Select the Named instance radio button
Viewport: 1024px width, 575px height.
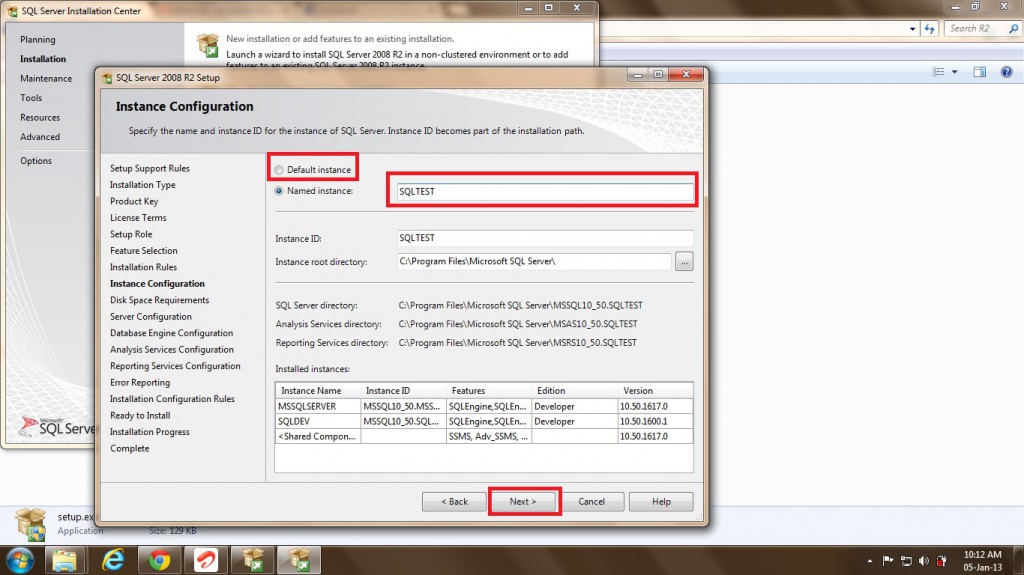(279, 190)
